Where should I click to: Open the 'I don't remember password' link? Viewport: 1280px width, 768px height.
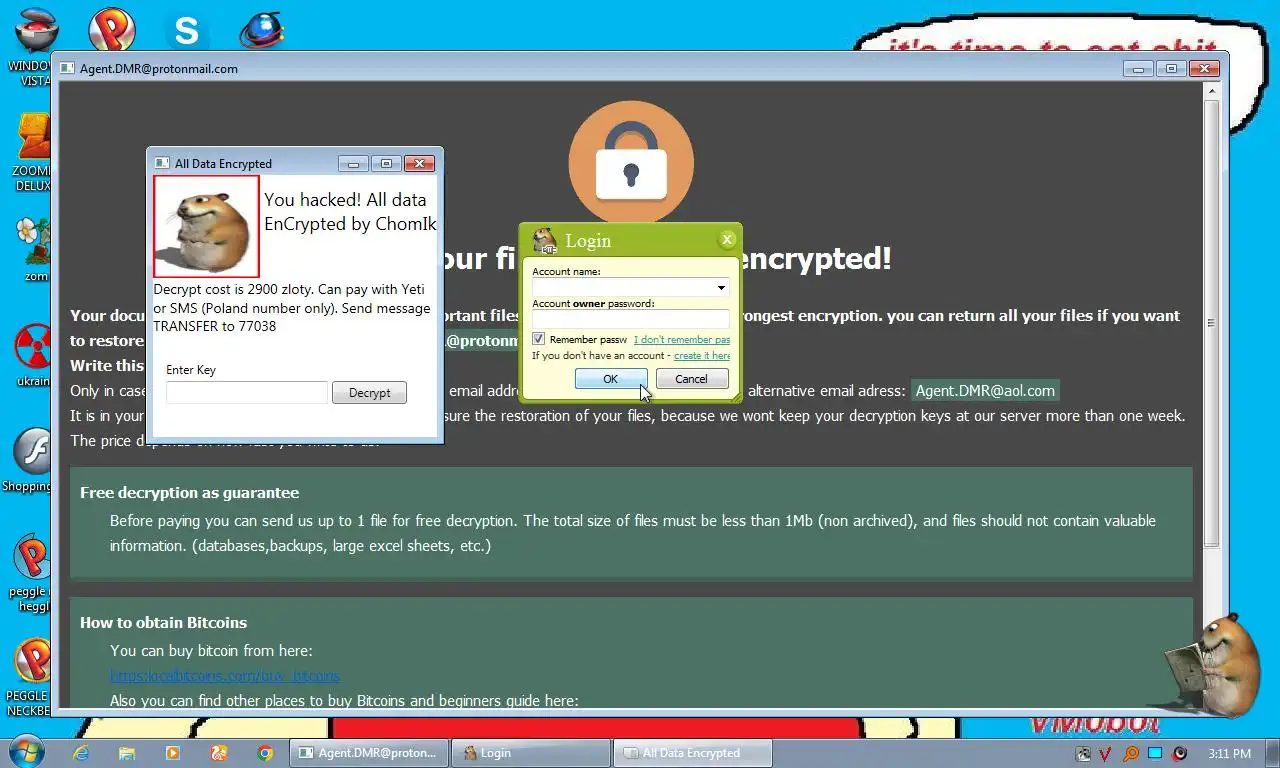click(682, 339)
